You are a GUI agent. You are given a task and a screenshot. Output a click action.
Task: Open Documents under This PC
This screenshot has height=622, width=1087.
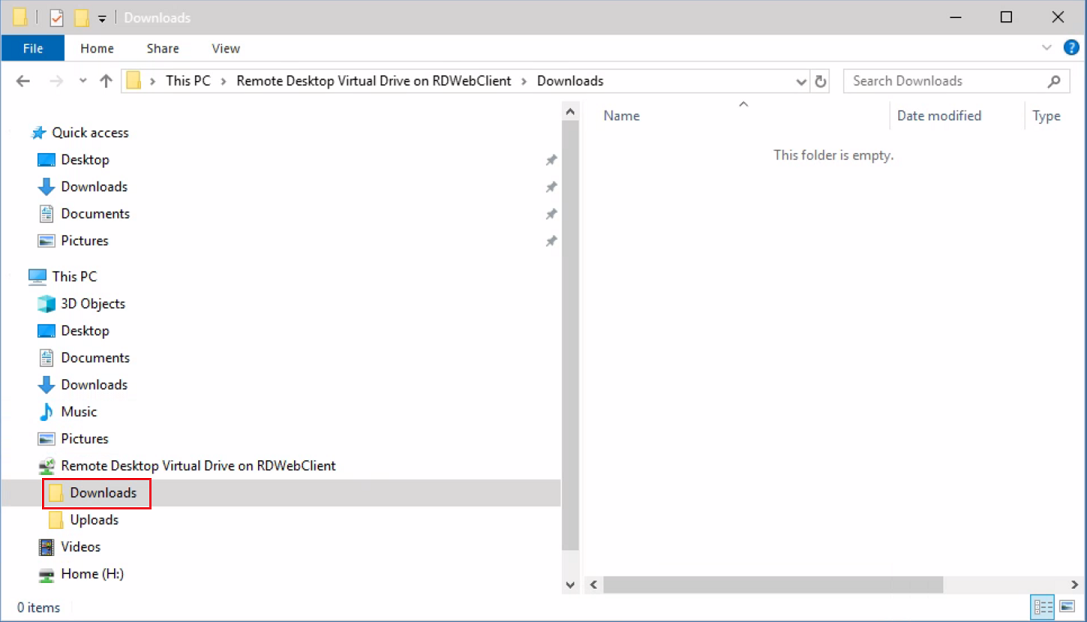point(95,358)
